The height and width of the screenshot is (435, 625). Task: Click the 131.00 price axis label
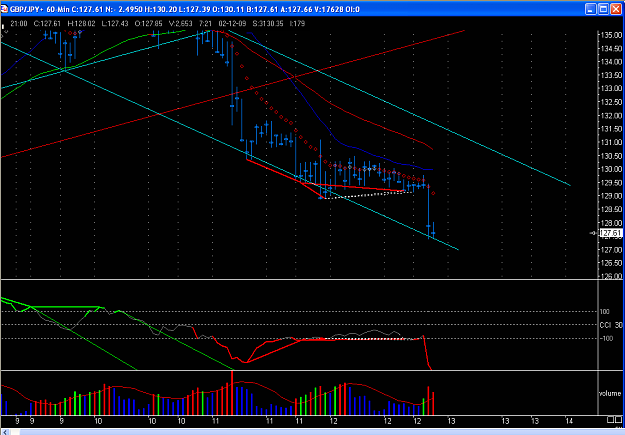tap(611, 142)
